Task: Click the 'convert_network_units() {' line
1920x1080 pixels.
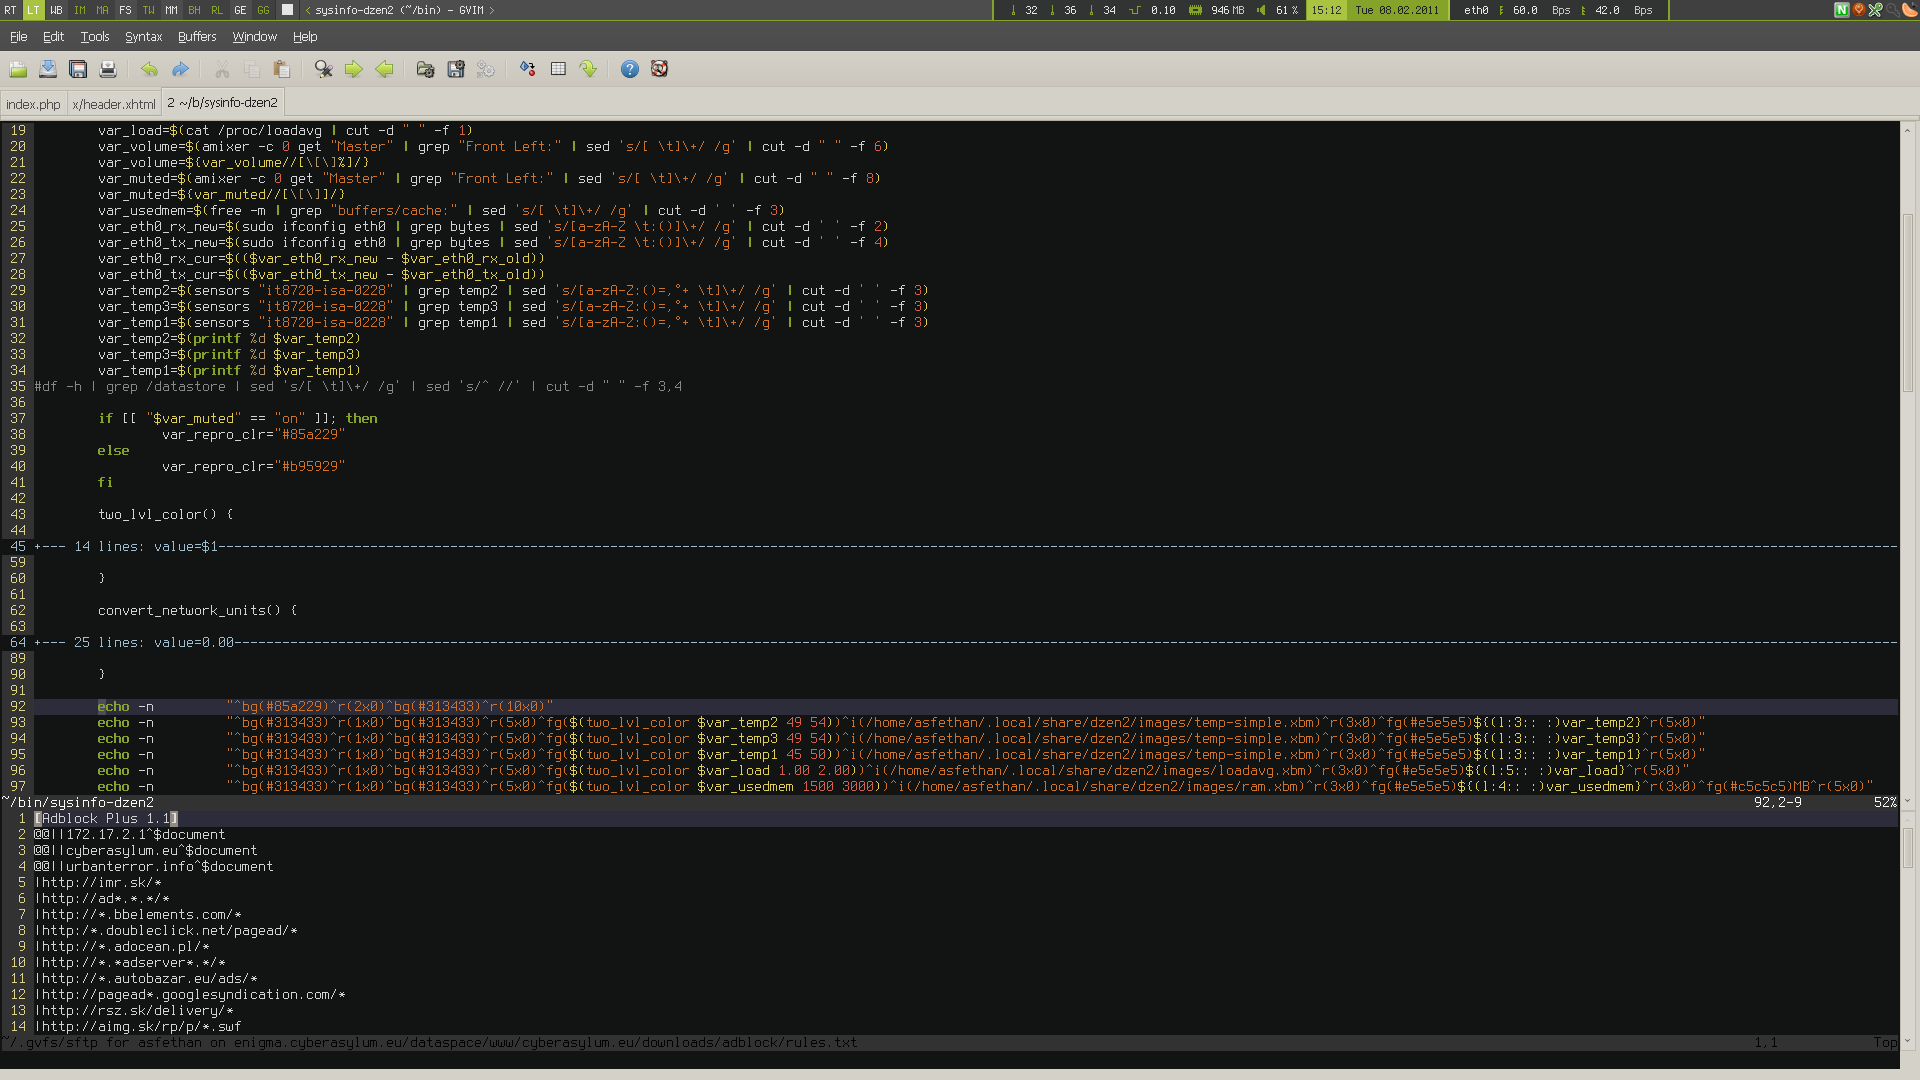Action: pos(197,610)
